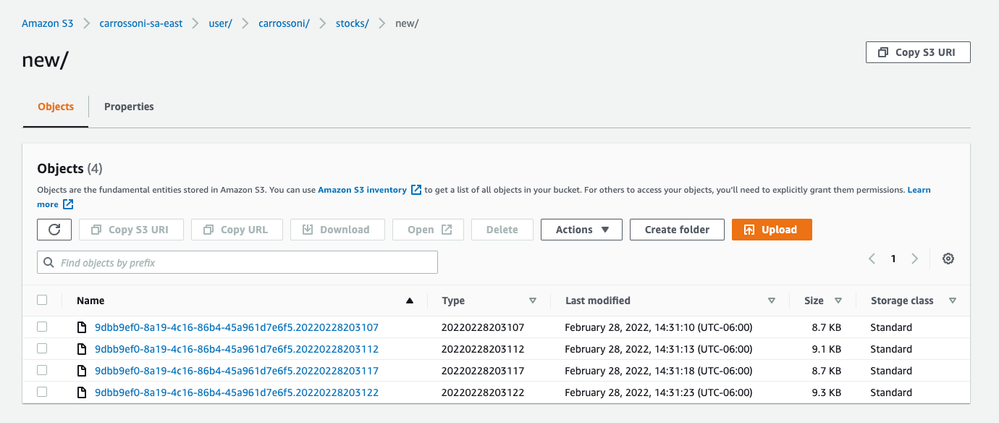Open the Actions dropdown menu
Screen dimensions: 999x423
582,230
